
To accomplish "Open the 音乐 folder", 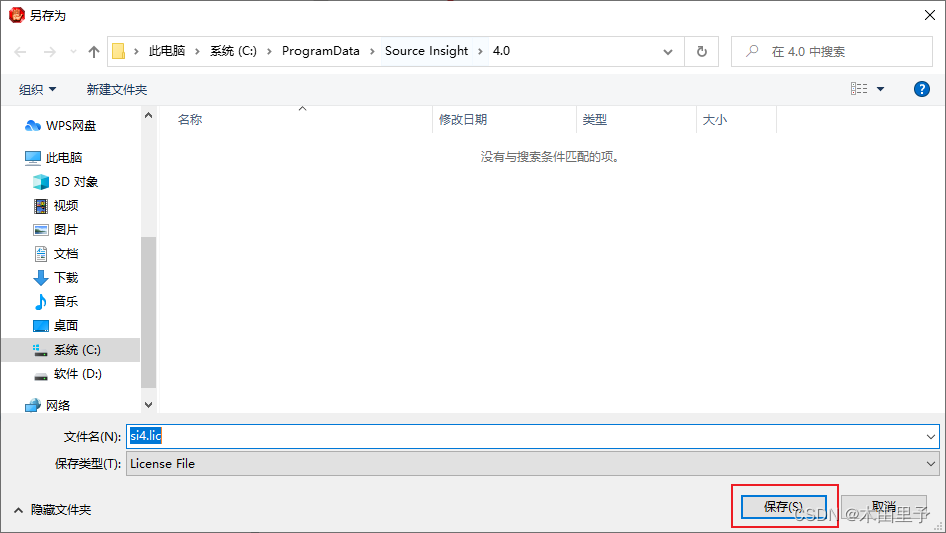I will [56, 301].
